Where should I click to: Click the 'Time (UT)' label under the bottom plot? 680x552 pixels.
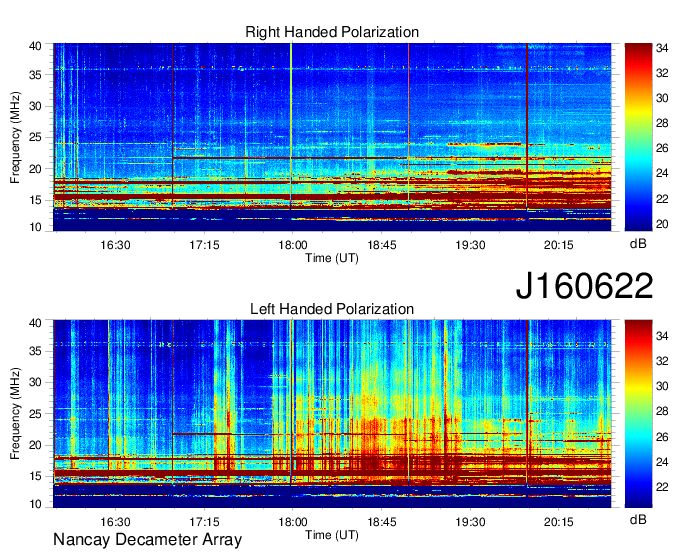pos(332,535)
